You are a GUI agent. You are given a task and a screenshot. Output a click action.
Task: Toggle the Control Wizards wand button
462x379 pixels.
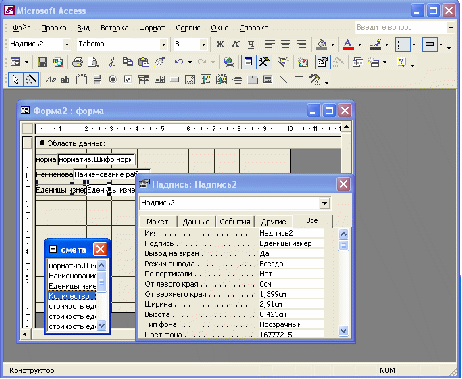point(31,80)
